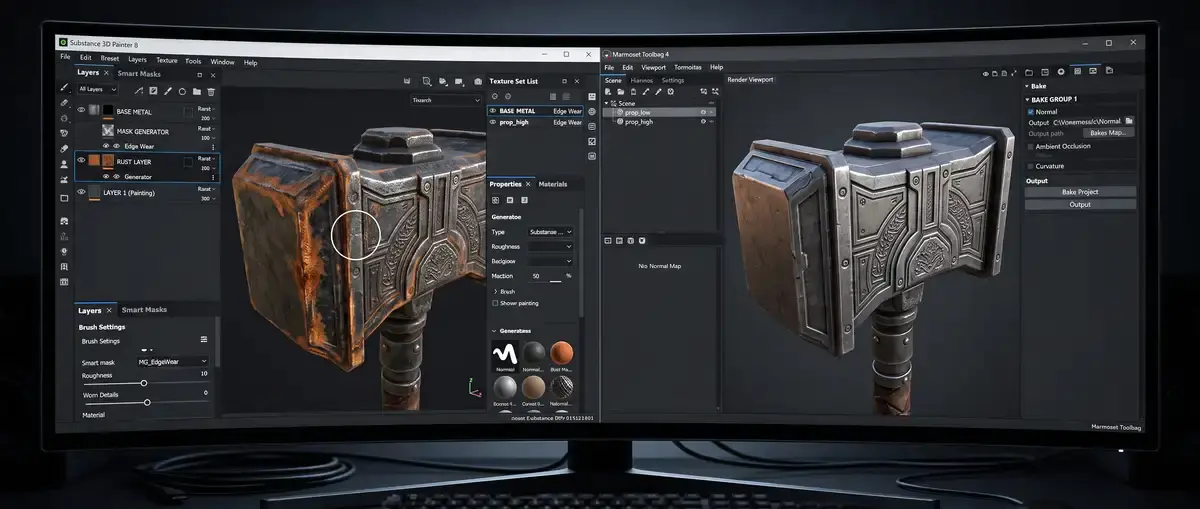Open the Texture menu in Substance Painter

point(166,61)
